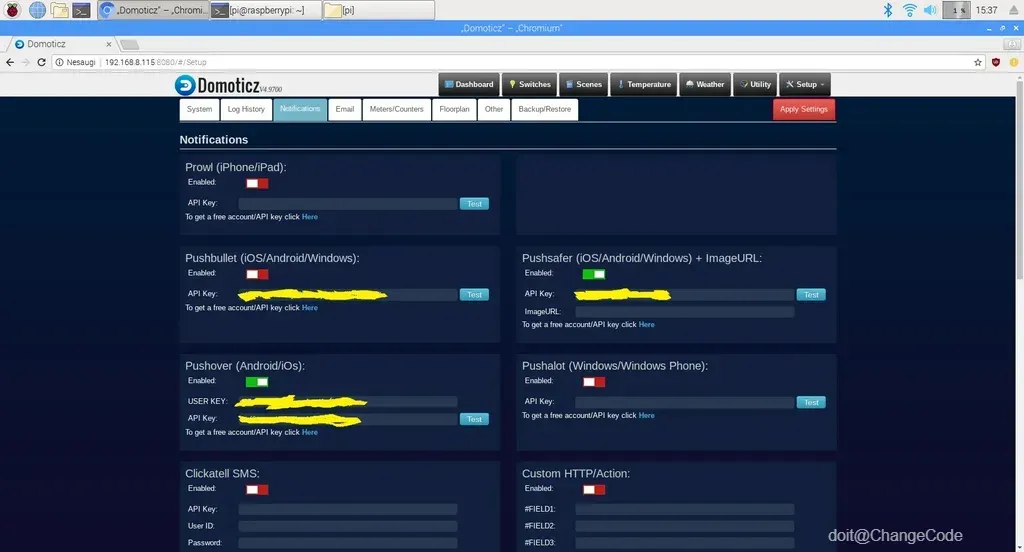The height and width of the screenshot is (552, 1024).
Task: Go to the Dashboard page
Action: tap(469, 84)
